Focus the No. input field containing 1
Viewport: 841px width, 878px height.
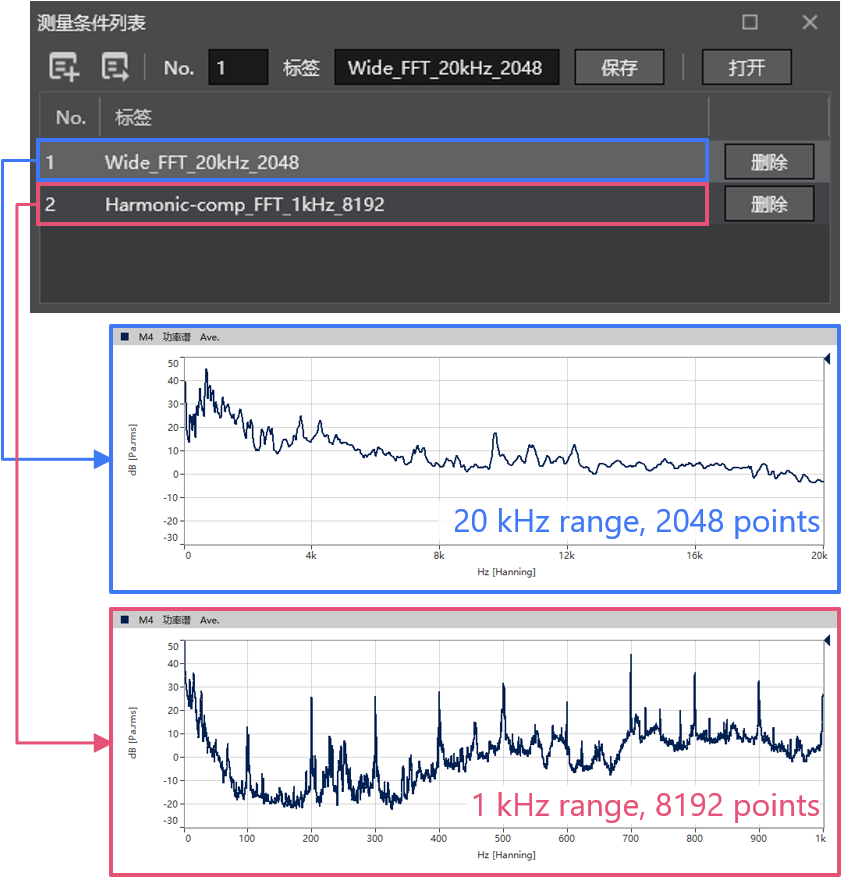click(238, 68)
